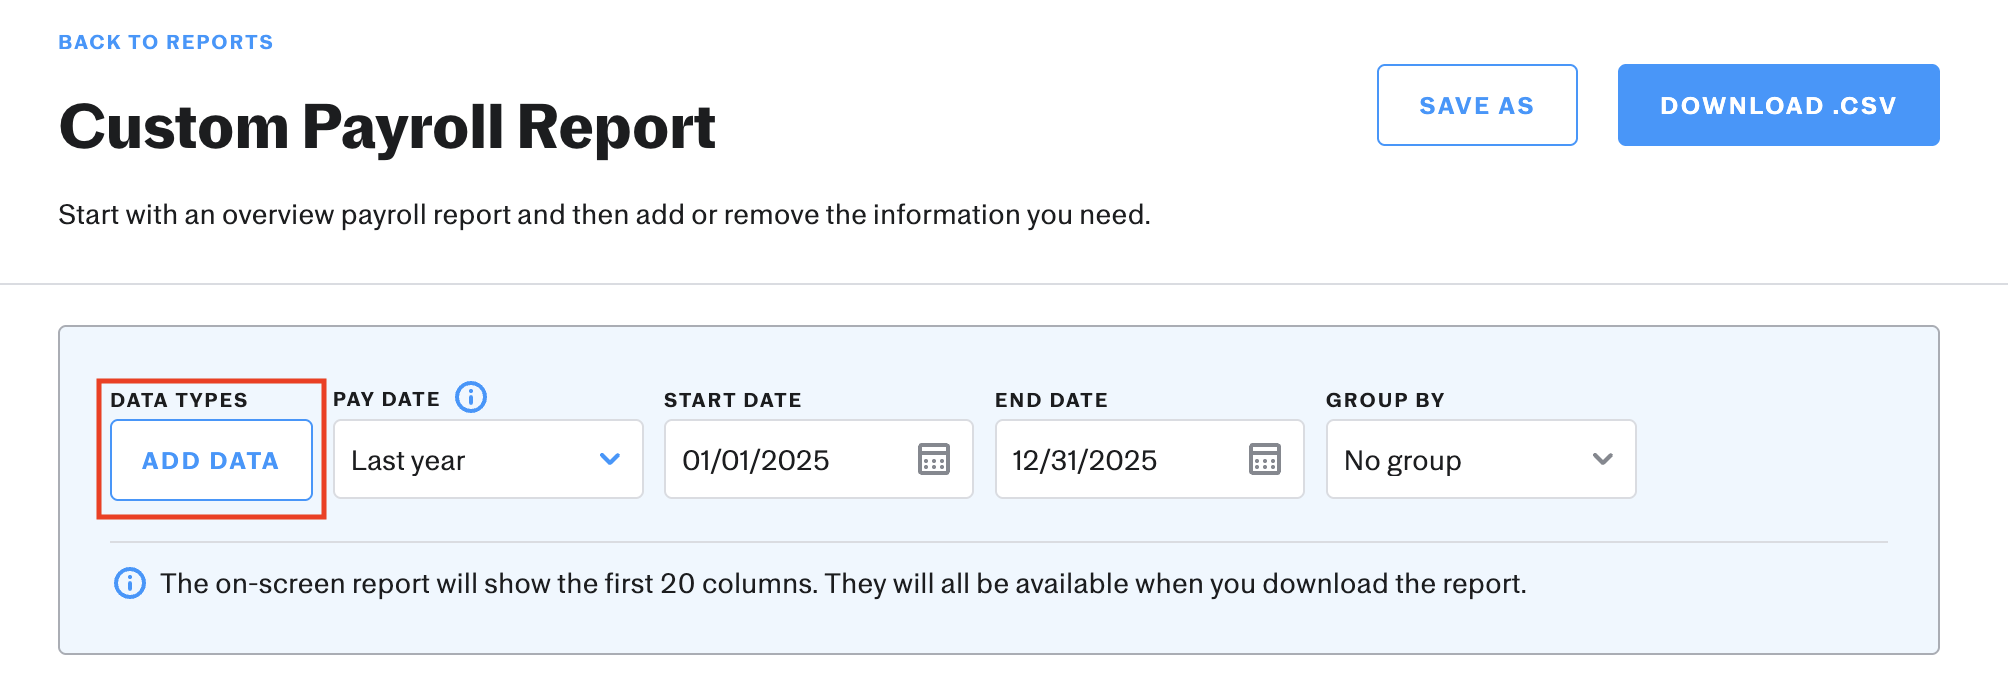
Task: Focus the Start Date field showing 01/01/2025
Action: (780, 460)
